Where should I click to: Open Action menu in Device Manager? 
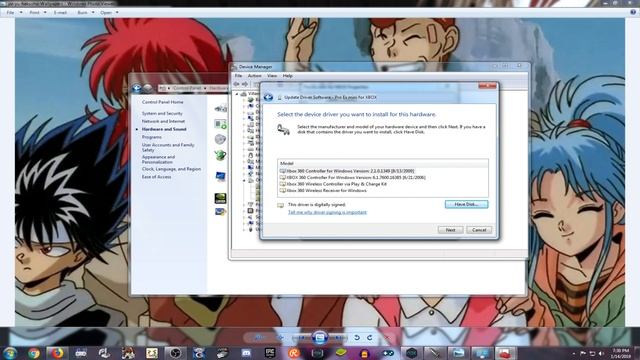click(x=254, y=76)
